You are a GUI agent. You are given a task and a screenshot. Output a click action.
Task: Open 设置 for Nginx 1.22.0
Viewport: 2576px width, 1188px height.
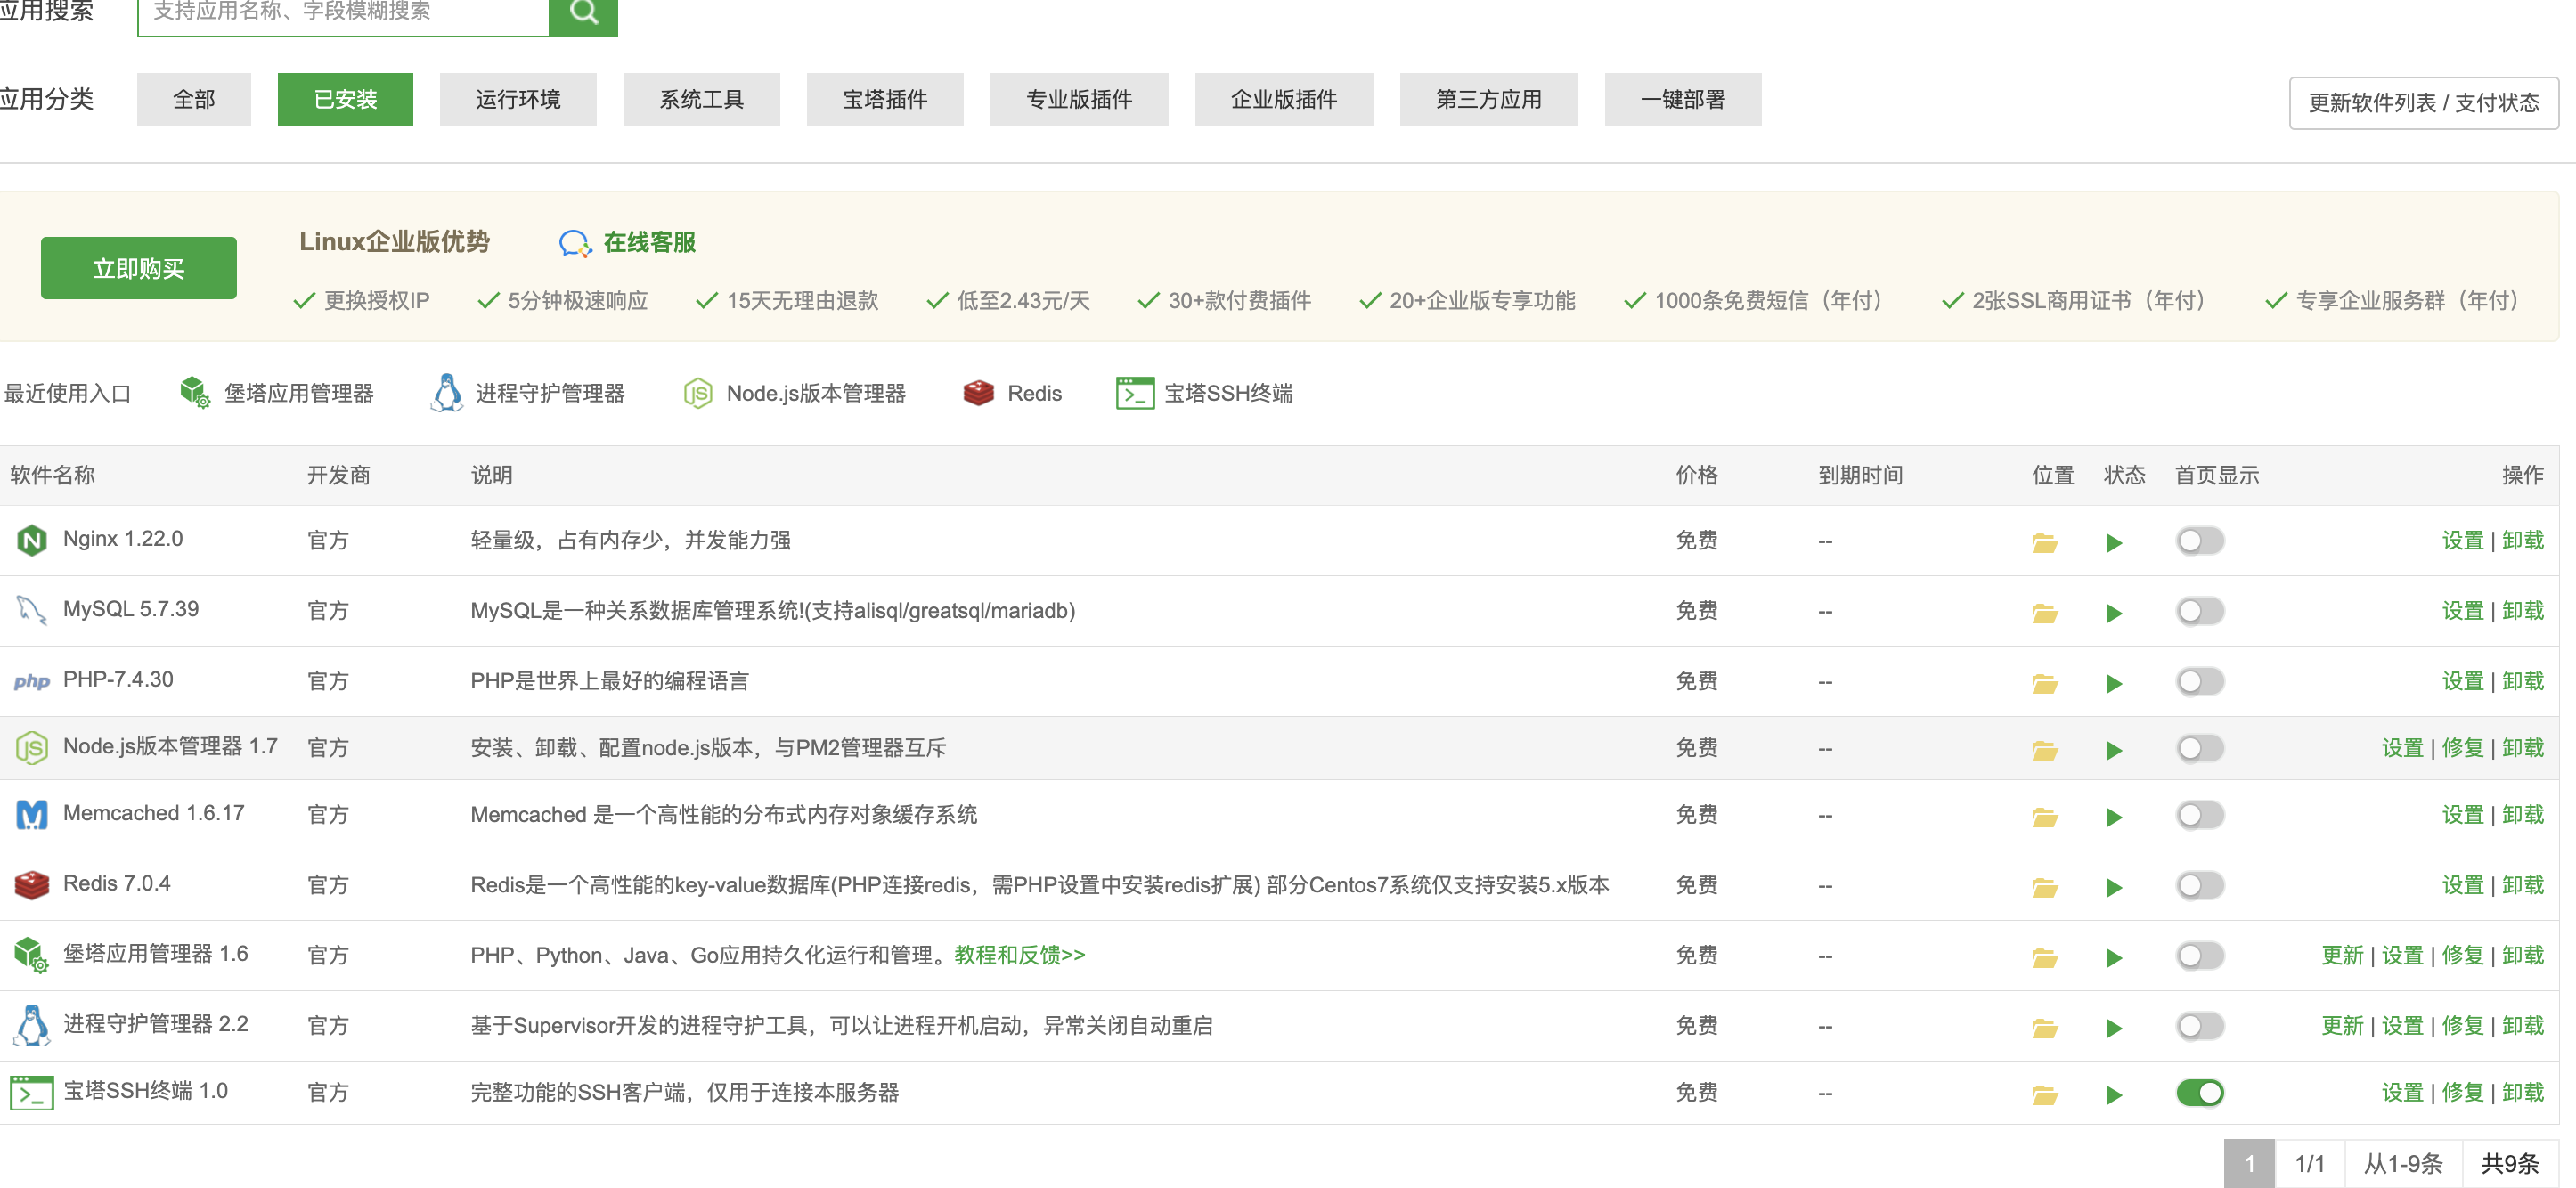click(x=2462, y=540)
